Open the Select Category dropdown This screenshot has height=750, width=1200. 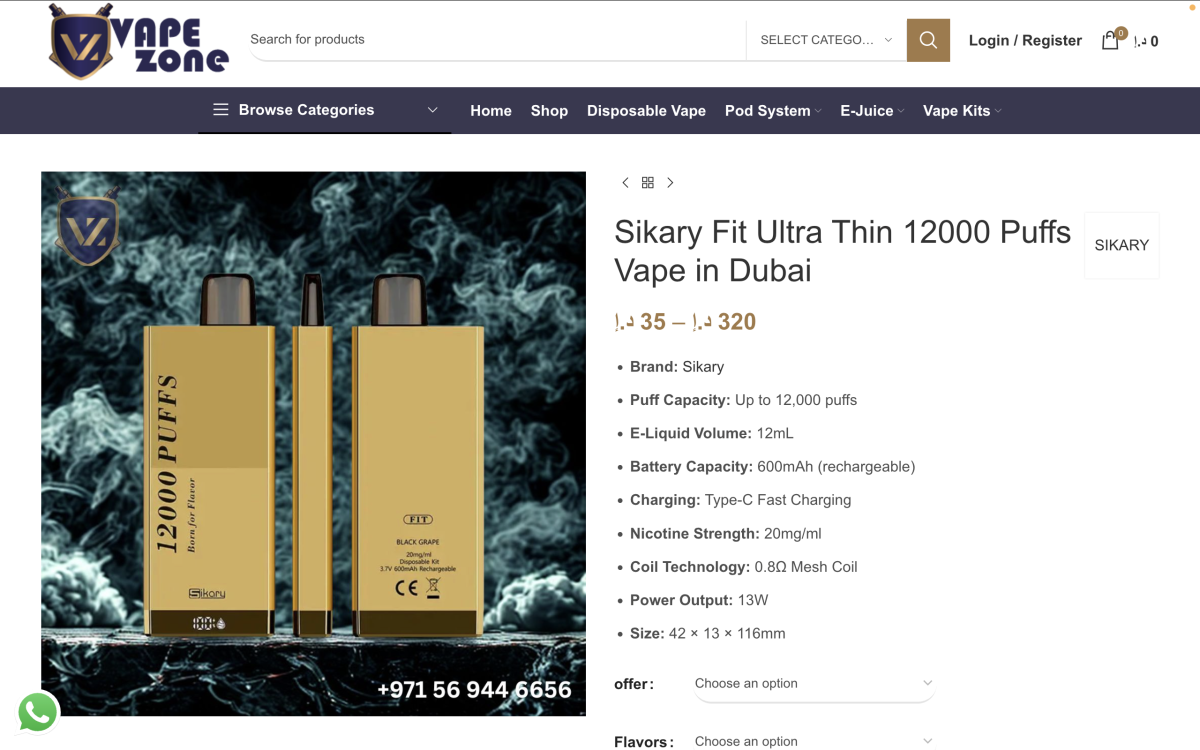coord(826,40)
